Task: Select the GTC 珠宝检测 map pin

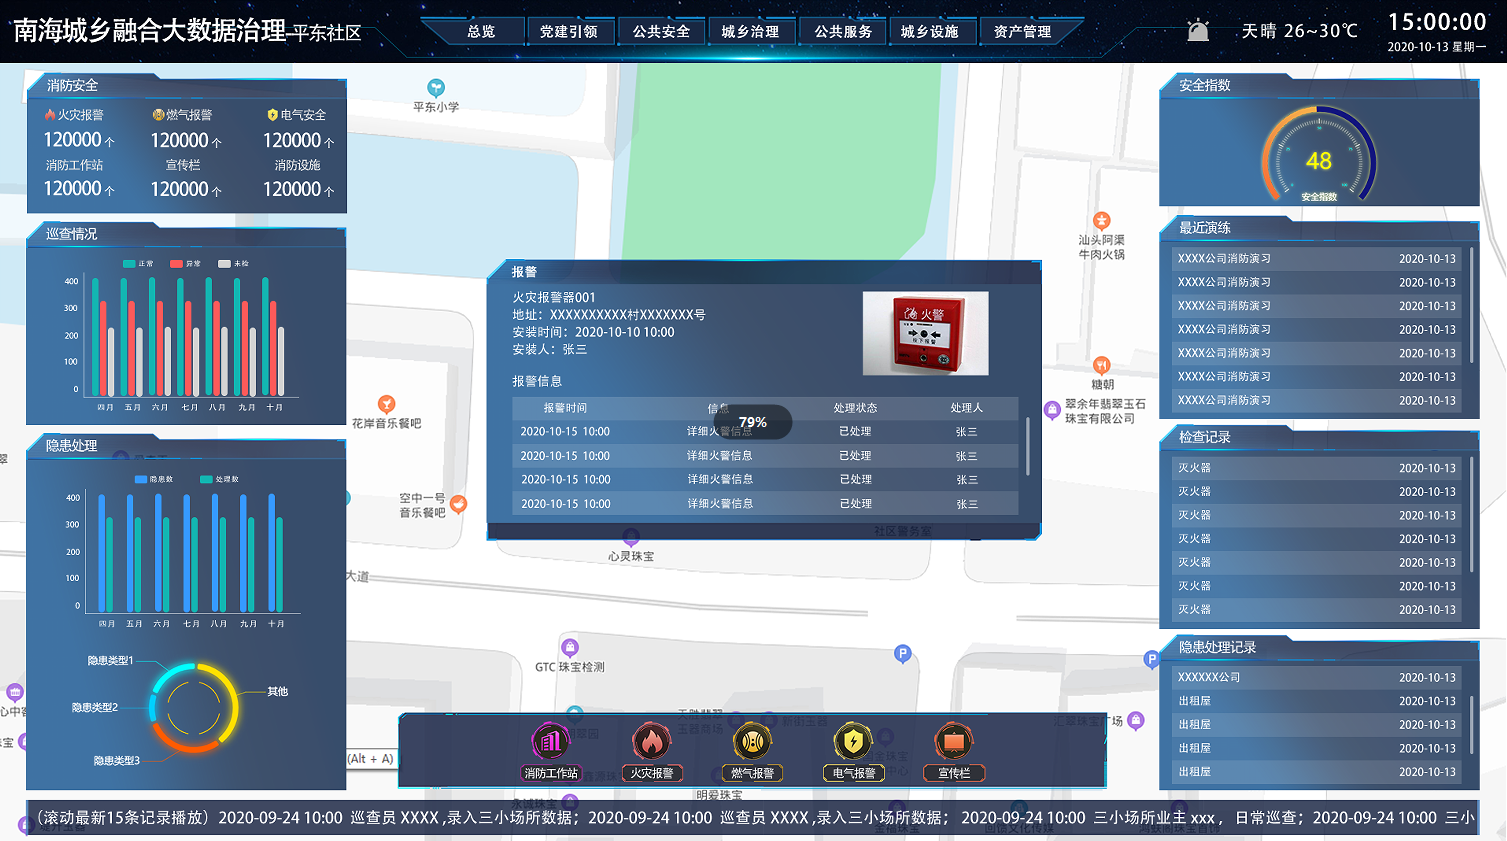Action: tap(570, 648)
